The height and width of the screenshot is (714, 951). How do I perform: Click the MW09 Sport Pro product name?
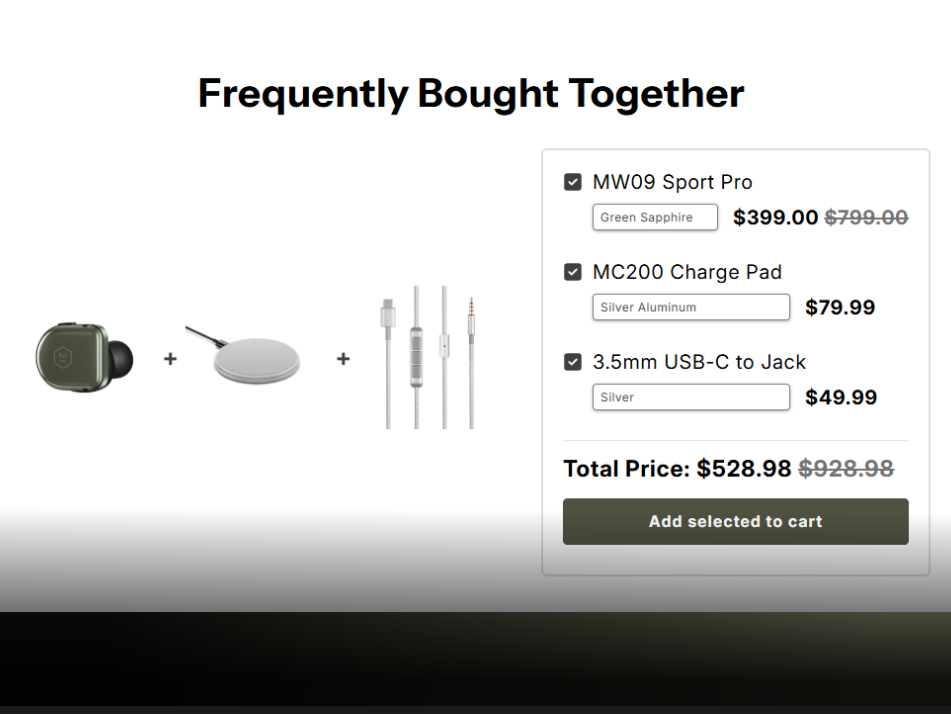[672, 182]
